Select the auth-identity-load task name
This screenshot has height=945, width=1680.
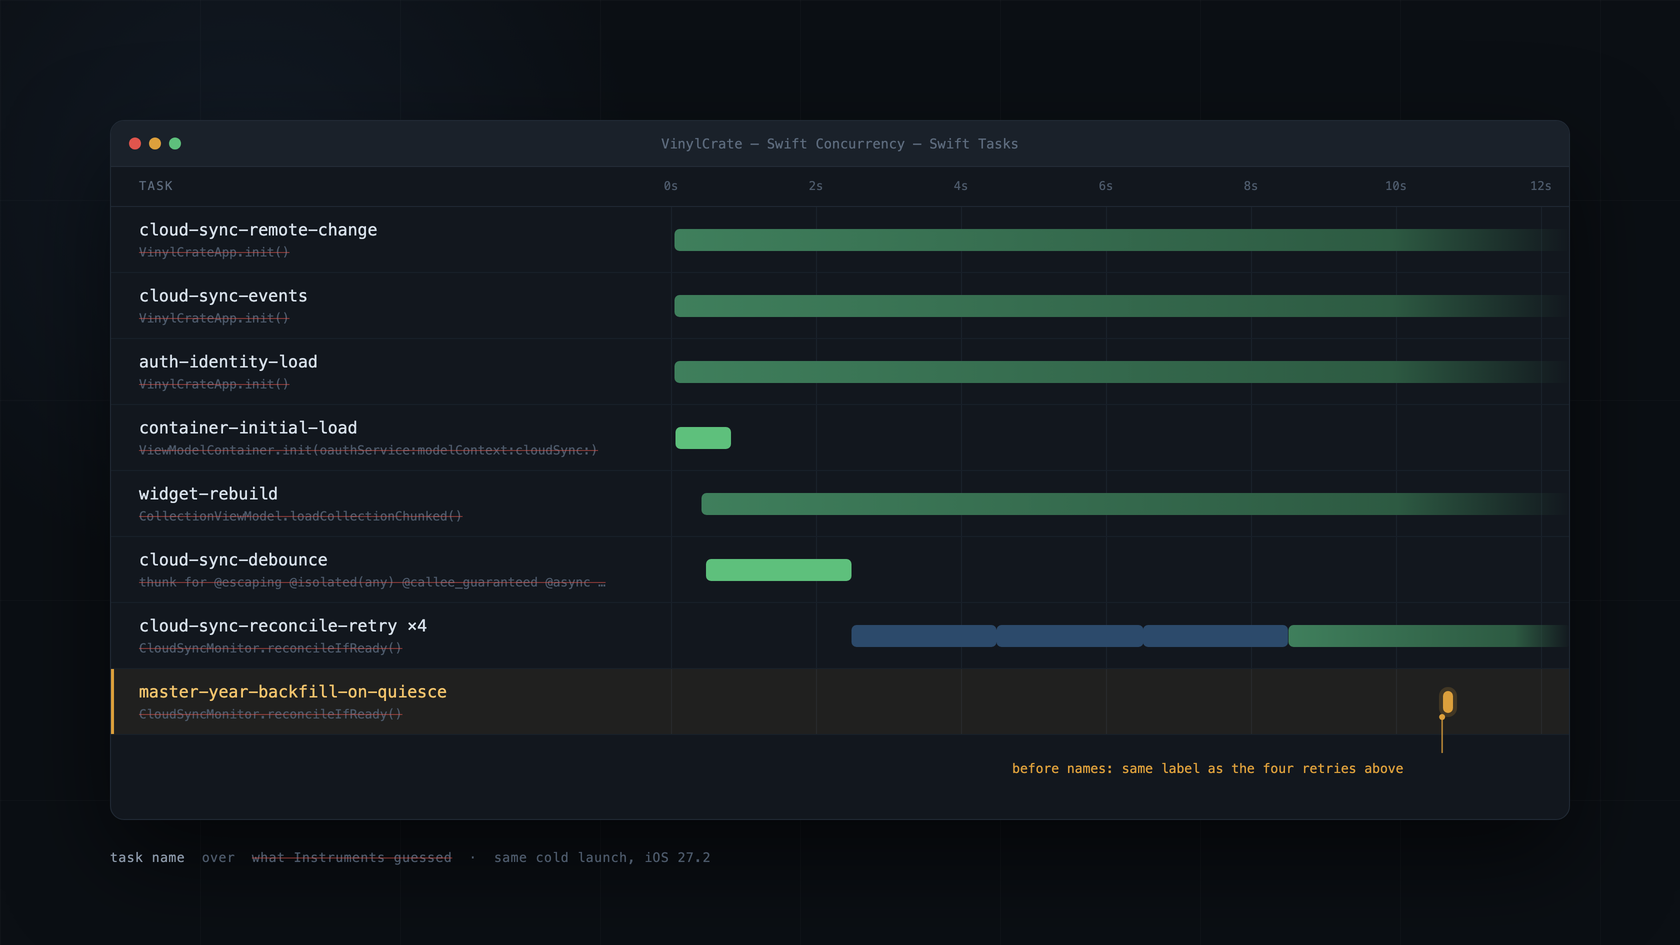228,362
